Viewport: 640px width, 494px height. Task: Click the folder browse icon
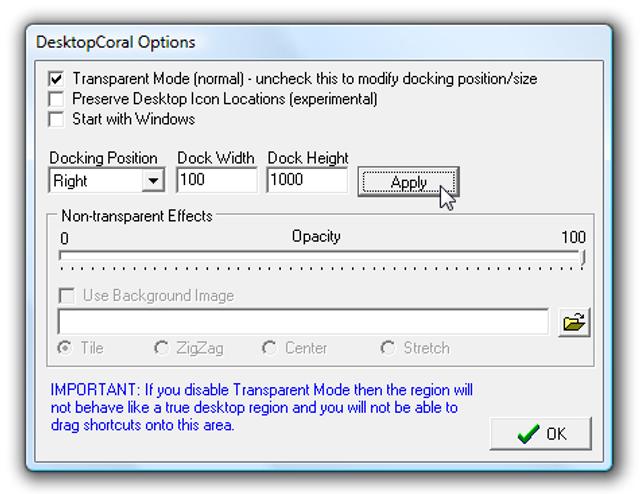tap(574, 322)
